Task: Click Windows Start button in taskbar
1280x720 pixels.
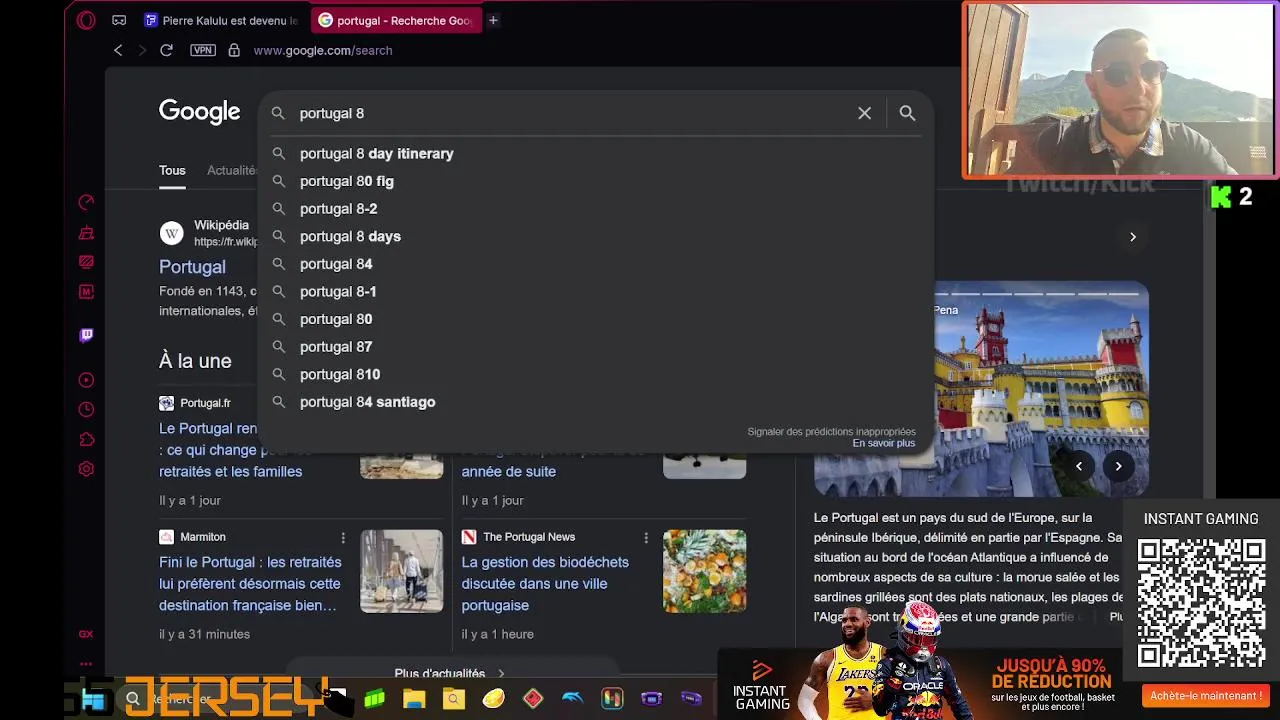Action: (x=94, y=700)
